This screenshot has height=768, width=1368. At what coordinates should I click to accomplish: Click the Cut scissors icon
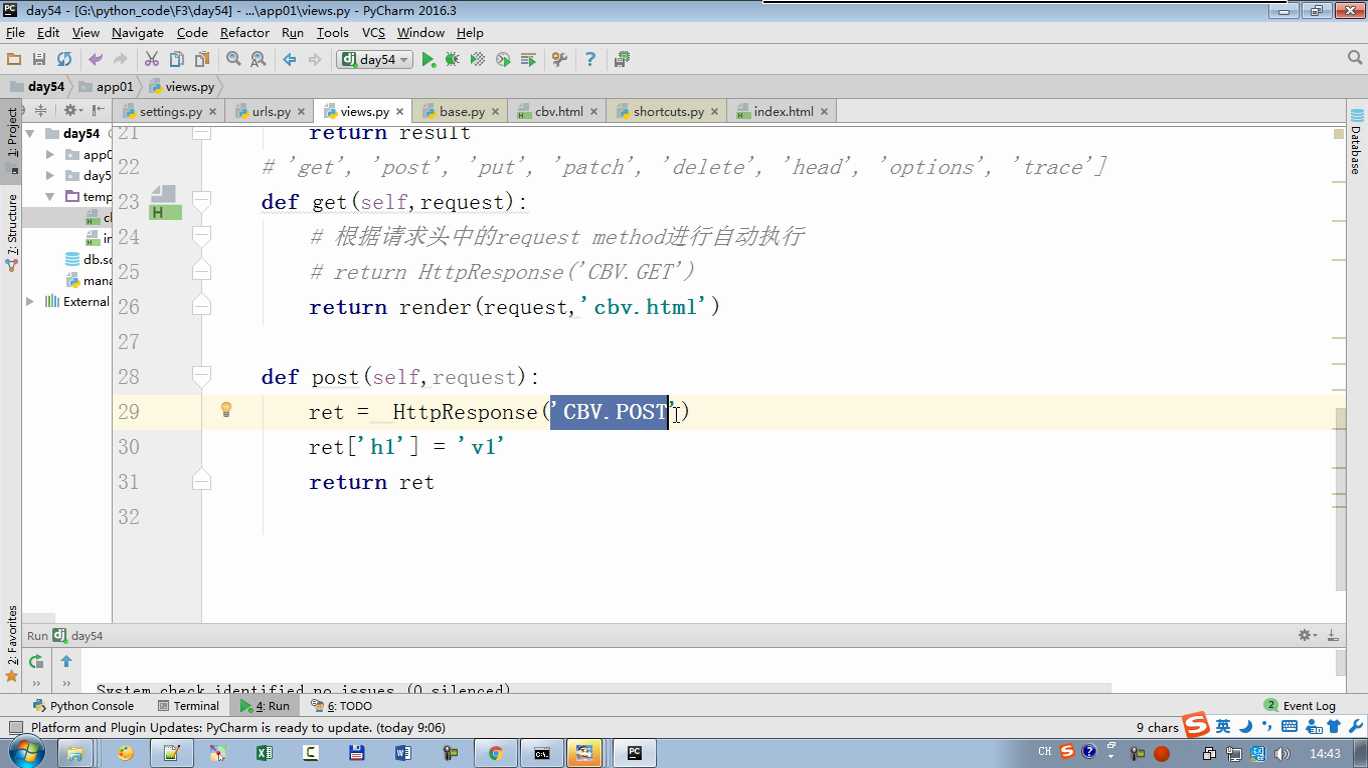[x=151, y=60]
